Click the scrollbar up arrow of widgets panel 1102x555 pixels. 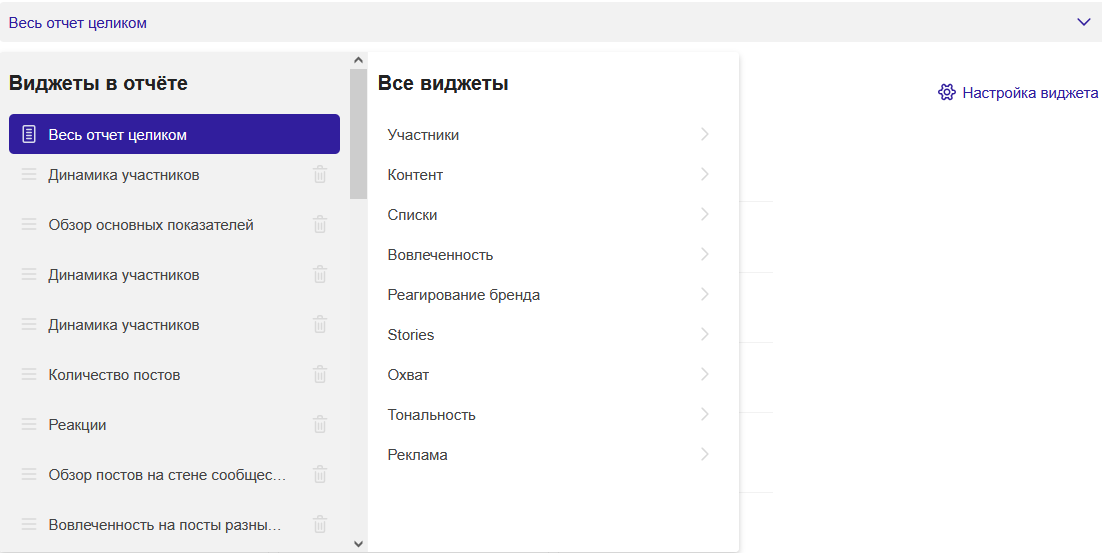[x=358, y=60]
